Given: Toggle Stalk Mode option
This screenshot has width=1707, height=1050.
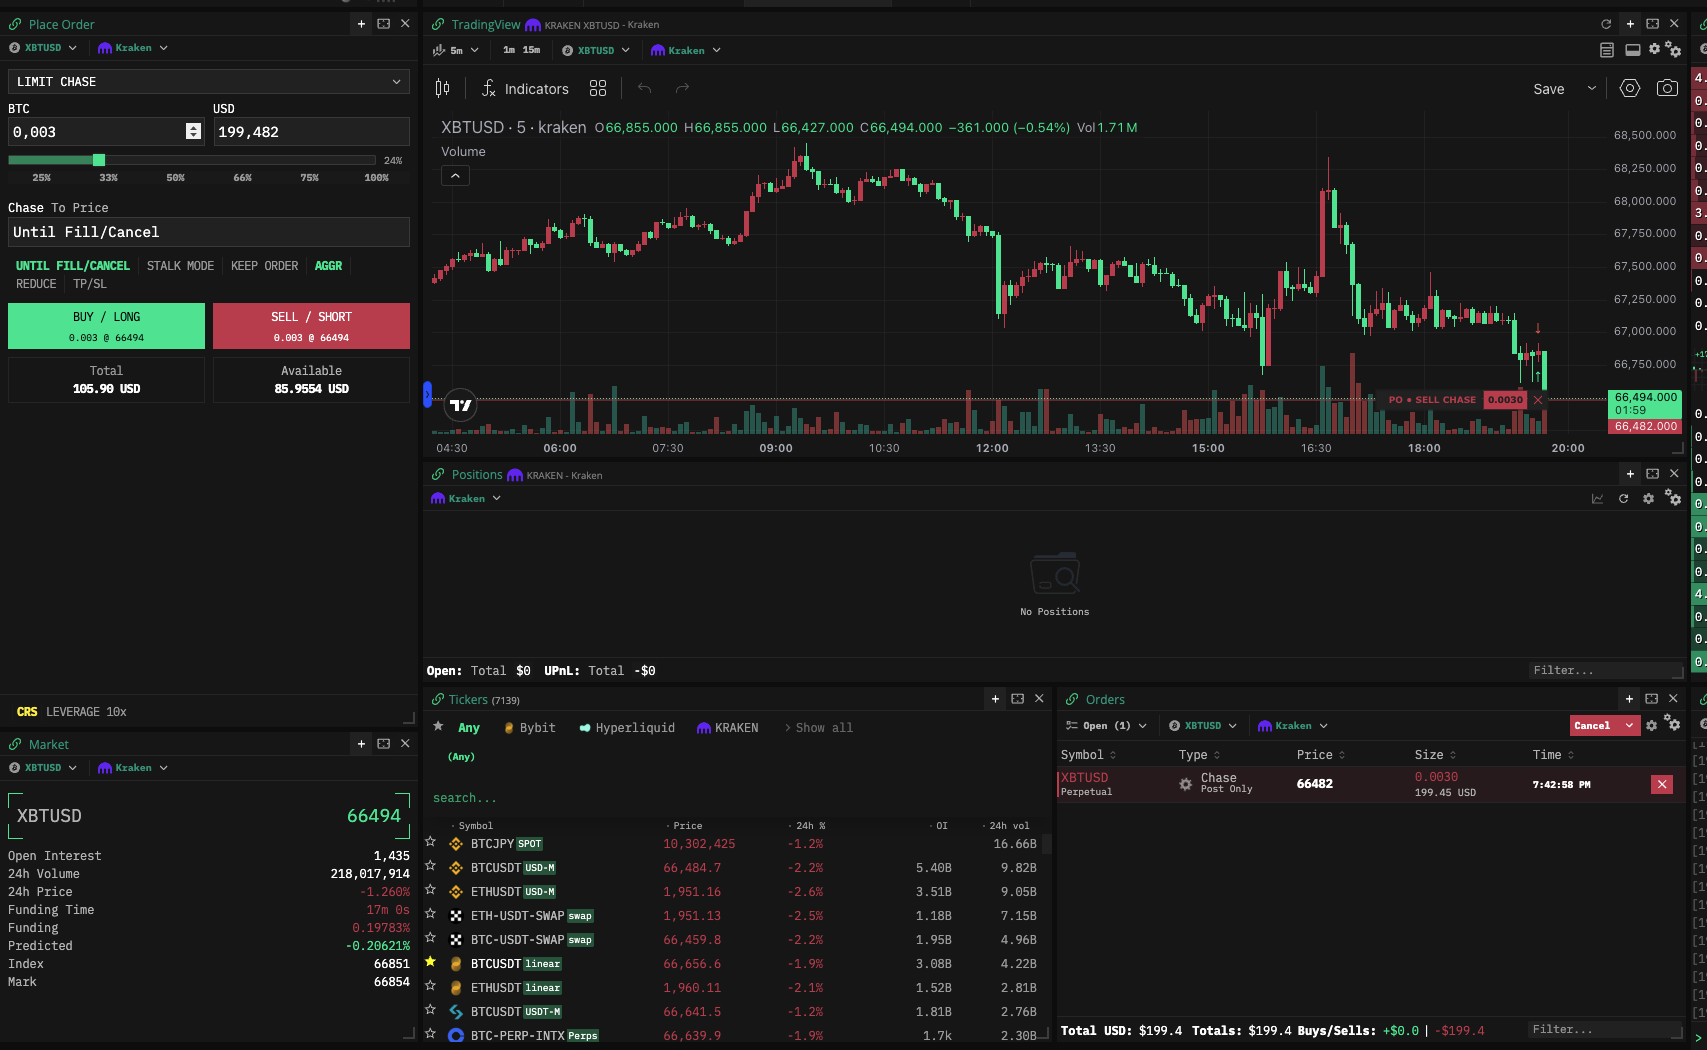Looking at the screenshot, I should pyautogui.click(x=180, y=266).
